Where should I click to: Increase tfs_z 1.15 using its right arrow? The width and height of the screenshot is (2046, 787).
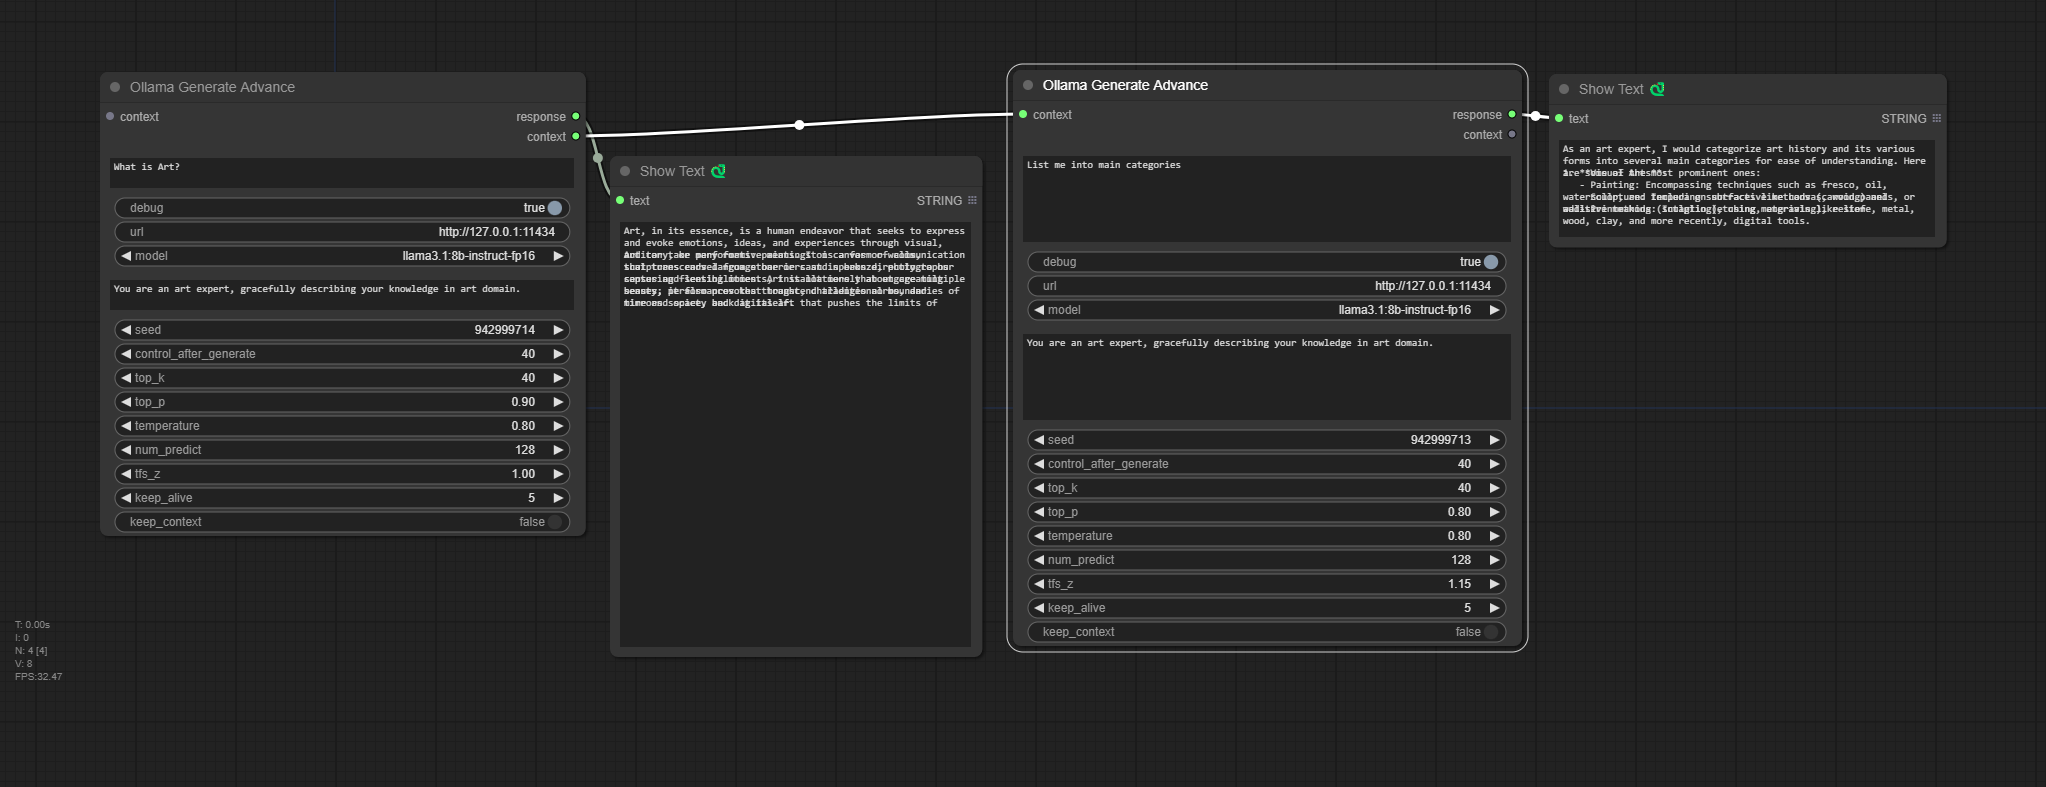[x=1494, y=584]
